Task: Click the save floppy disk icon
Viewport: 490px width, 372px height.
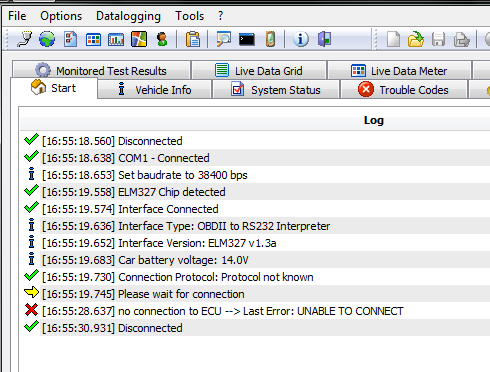Action: point(438,39)
